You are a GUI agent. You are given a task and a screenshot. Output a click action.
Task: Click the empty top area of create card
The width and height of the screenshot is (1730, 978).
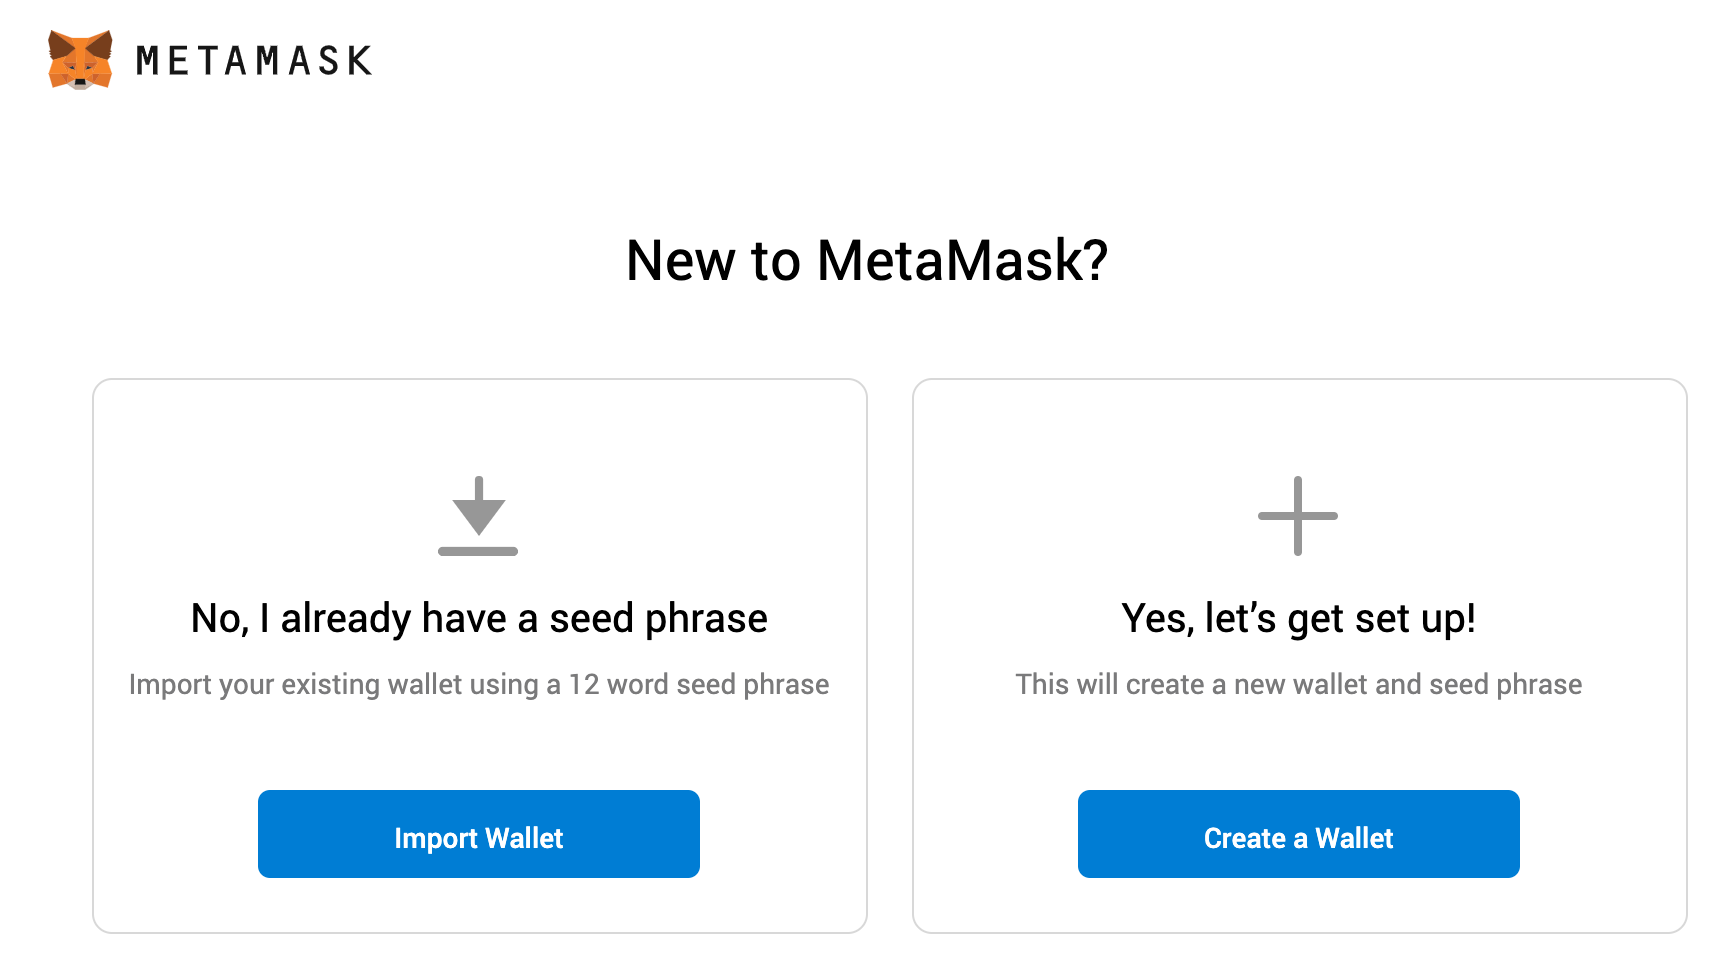[x=1299, y=425]
